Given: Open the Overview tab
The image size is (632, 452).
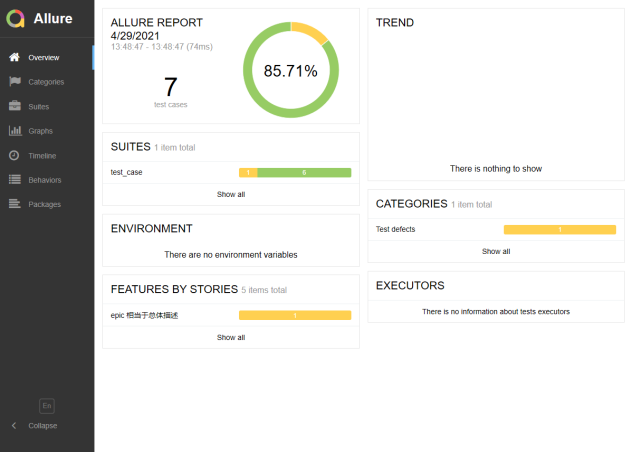Looking at the screenshot, I should point(47,58).
